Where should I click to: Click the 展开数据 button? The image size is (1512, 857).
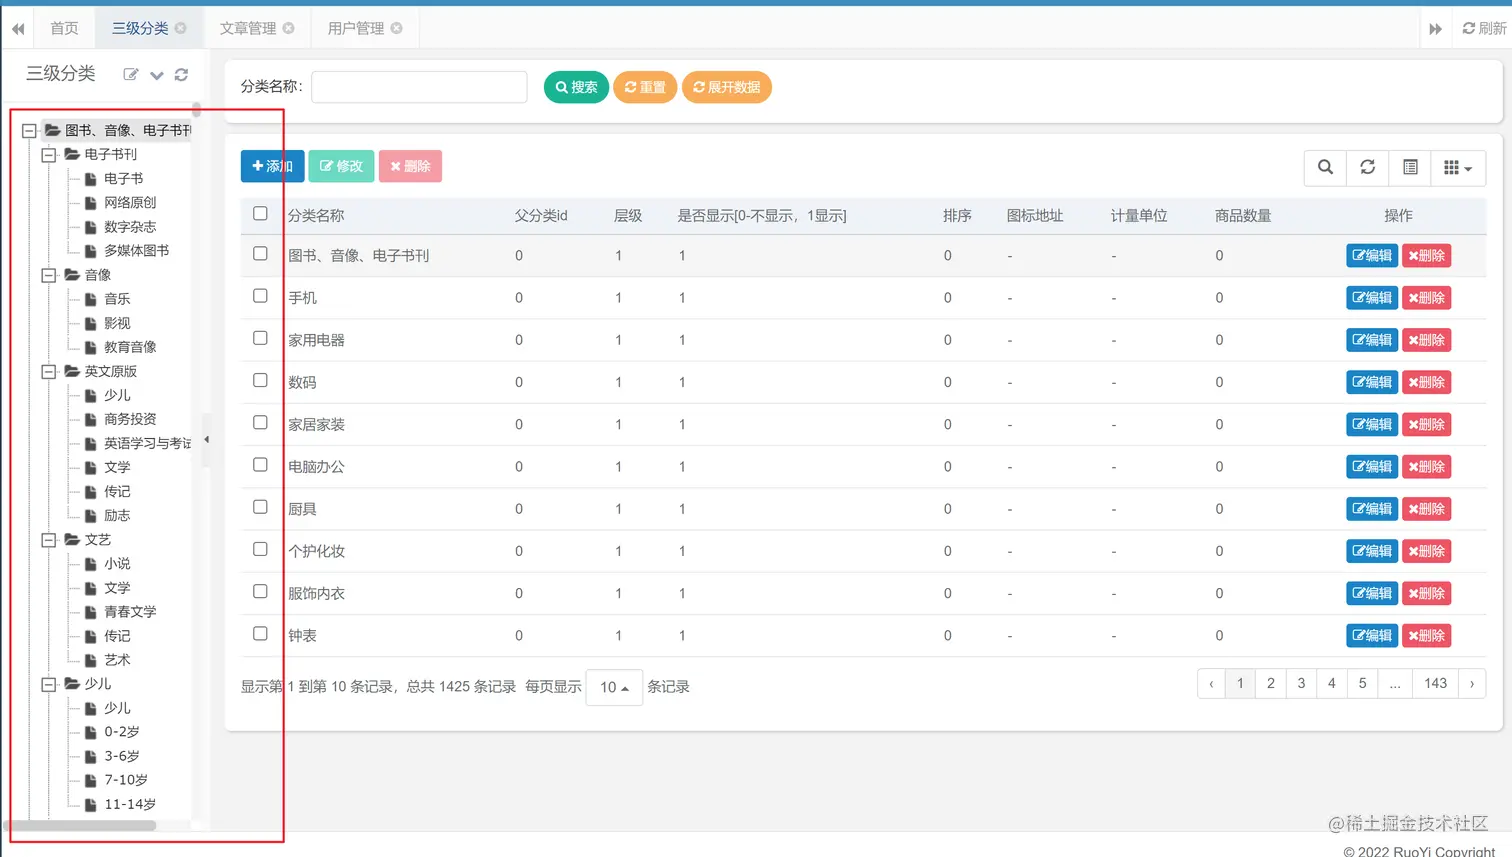(x=727, y=87)
